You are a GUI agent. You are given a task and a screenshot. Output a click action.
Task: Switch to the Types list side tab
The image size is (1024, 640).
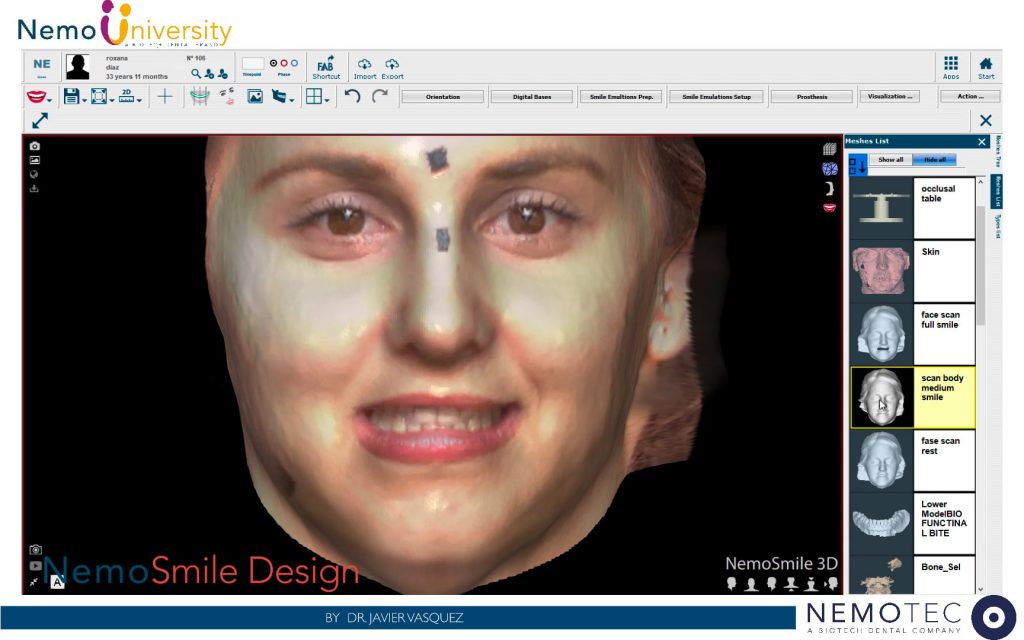[997, 226]
